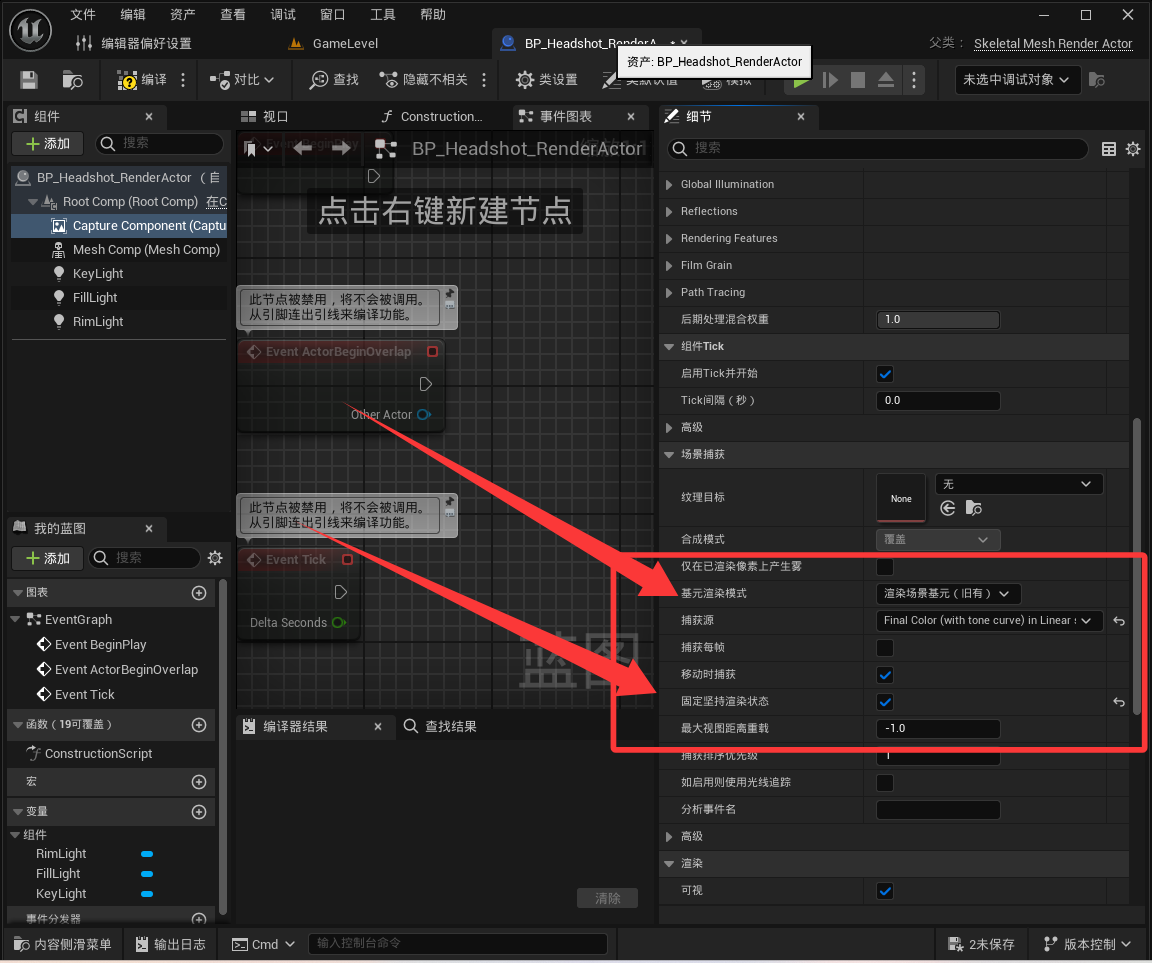
Task: Click the 查找 find button
Action: [334, 80]
